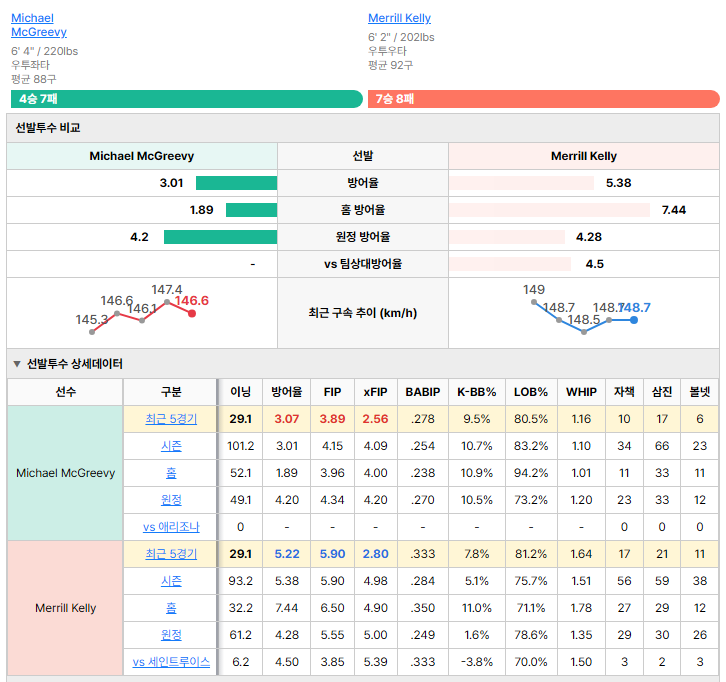The image size is (726, 682).
Task: Open the vs 세인트루이스 link
Action: coord(171,662)
